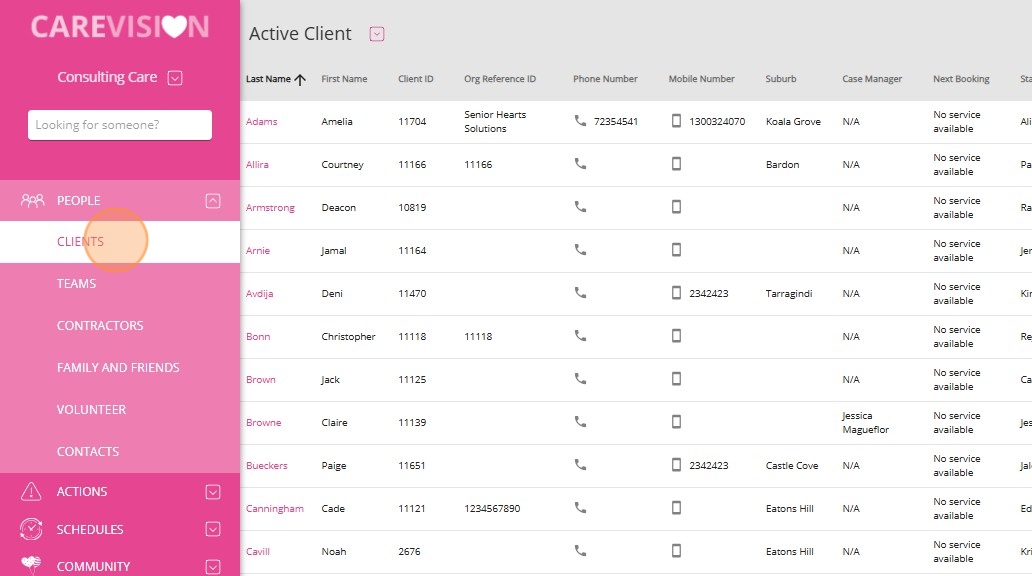The width and height of the screenshot is (1032, 576).
Task: Expand the Schedules menu section
Action: pyautogui.click(x=213, y=529)
